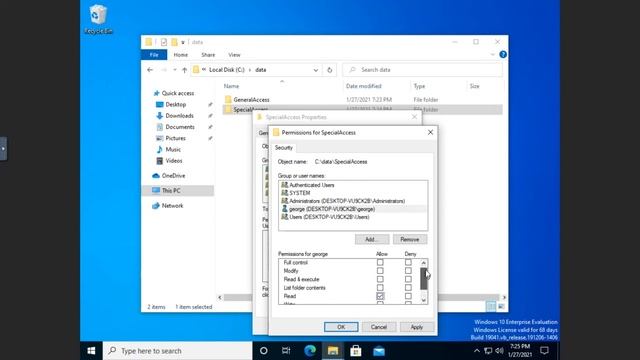Click the Music note icon in sidebar

pyautogui.click(x=160, y=149)
